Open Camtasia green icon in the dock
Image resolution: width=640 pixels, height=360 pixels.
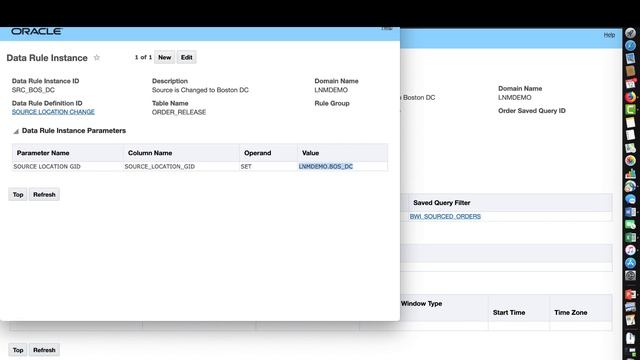[x=631, y=109]
